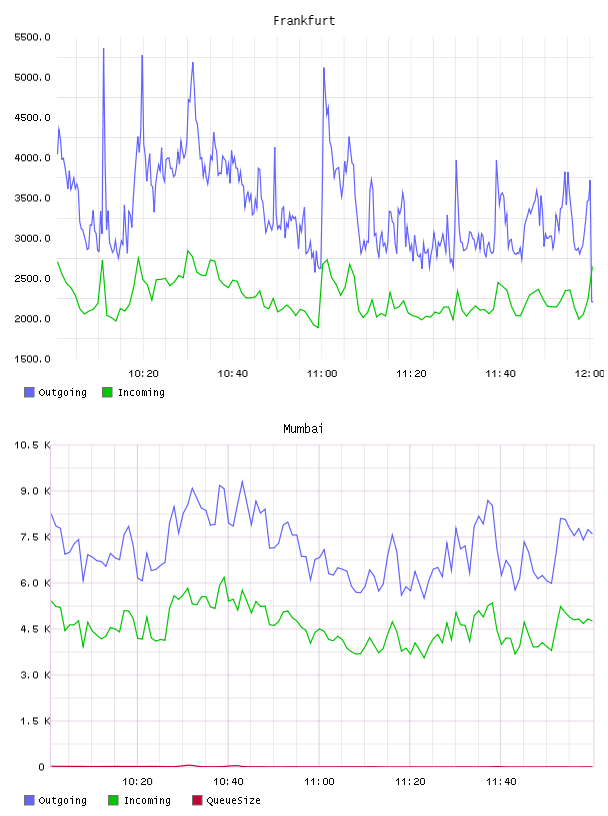This screenshot has width=608, height=816.
Task: Click the 11:20 time label on Frankfurt chart
Action: pyautogui.click(x=411, y=374)
